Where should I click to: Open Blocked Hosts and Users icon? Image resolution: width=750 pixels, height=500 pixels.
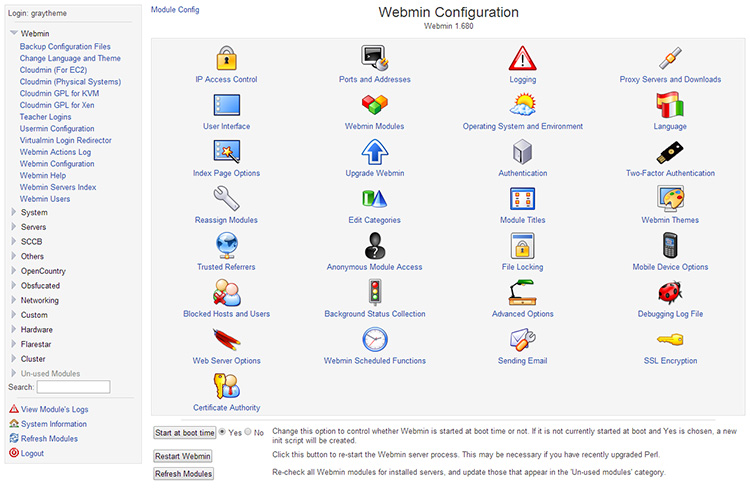(x=226, y=292)
